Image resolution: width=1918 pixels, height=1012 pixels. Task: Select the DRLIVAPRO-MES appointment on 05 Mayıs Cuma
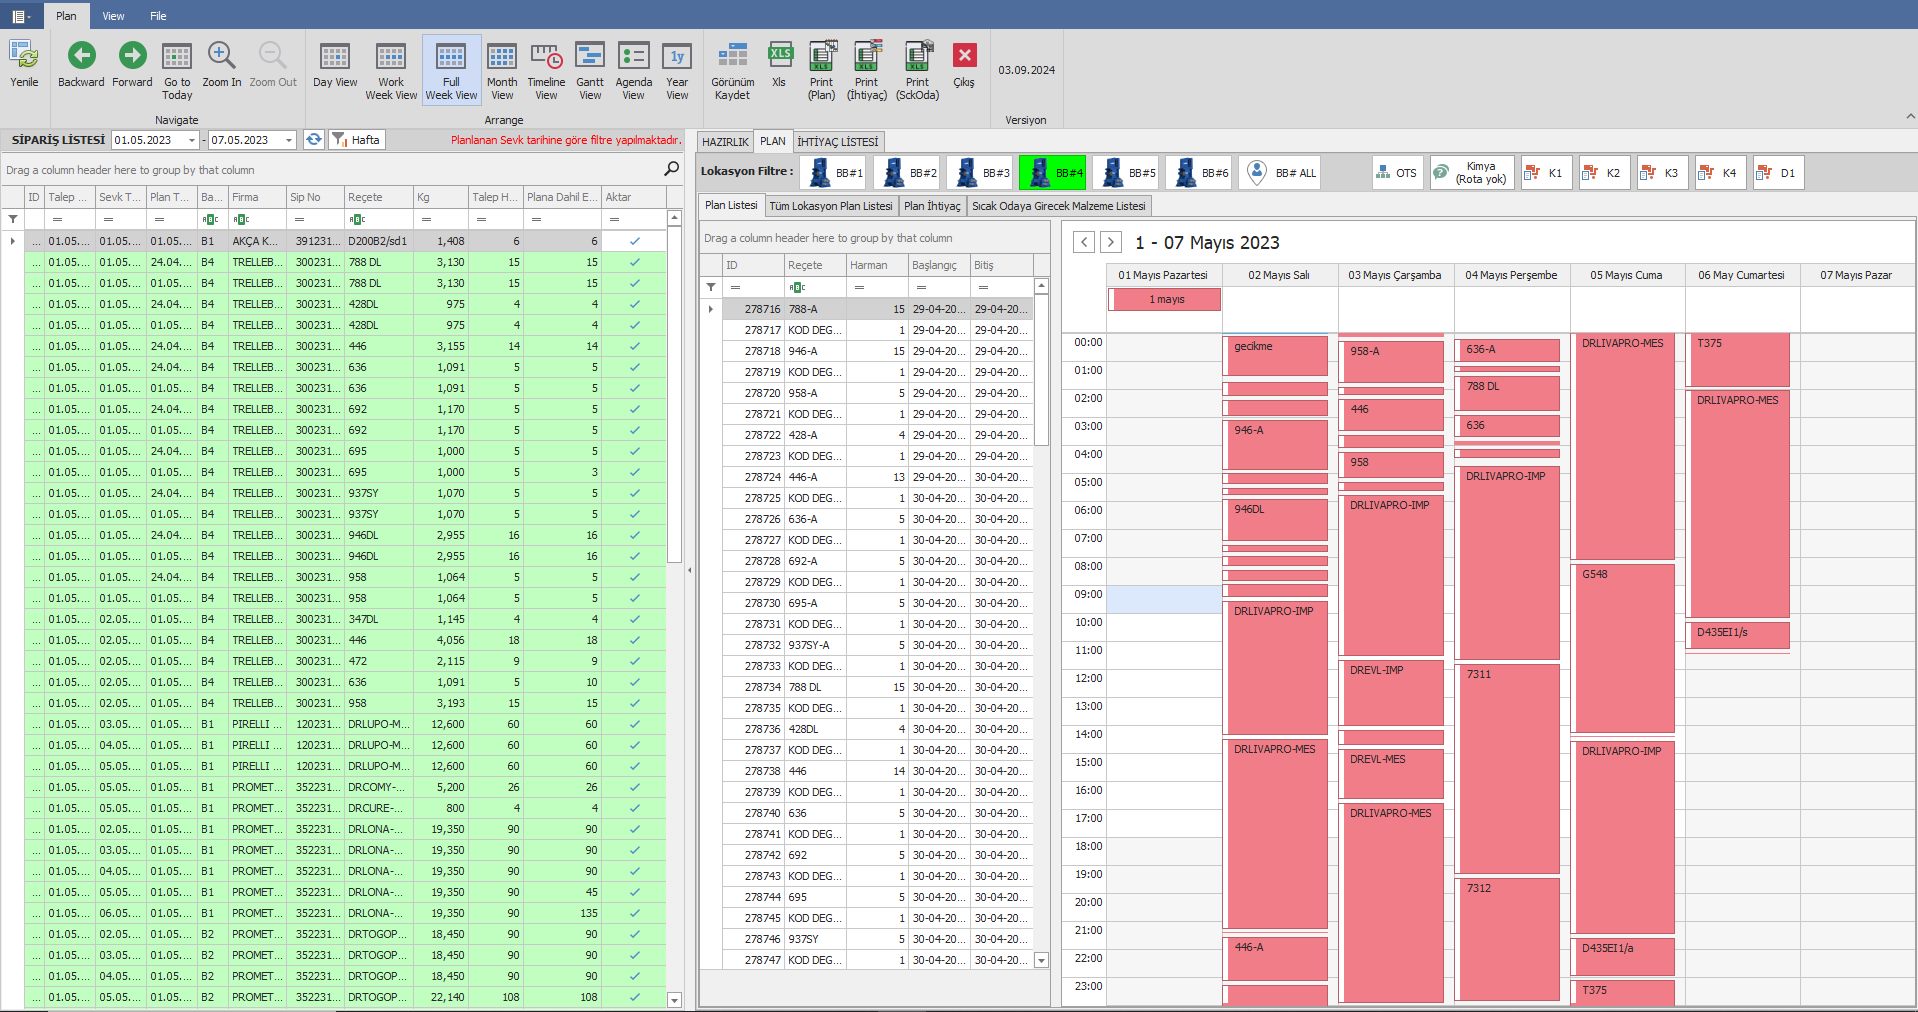tap(1623, 447)
